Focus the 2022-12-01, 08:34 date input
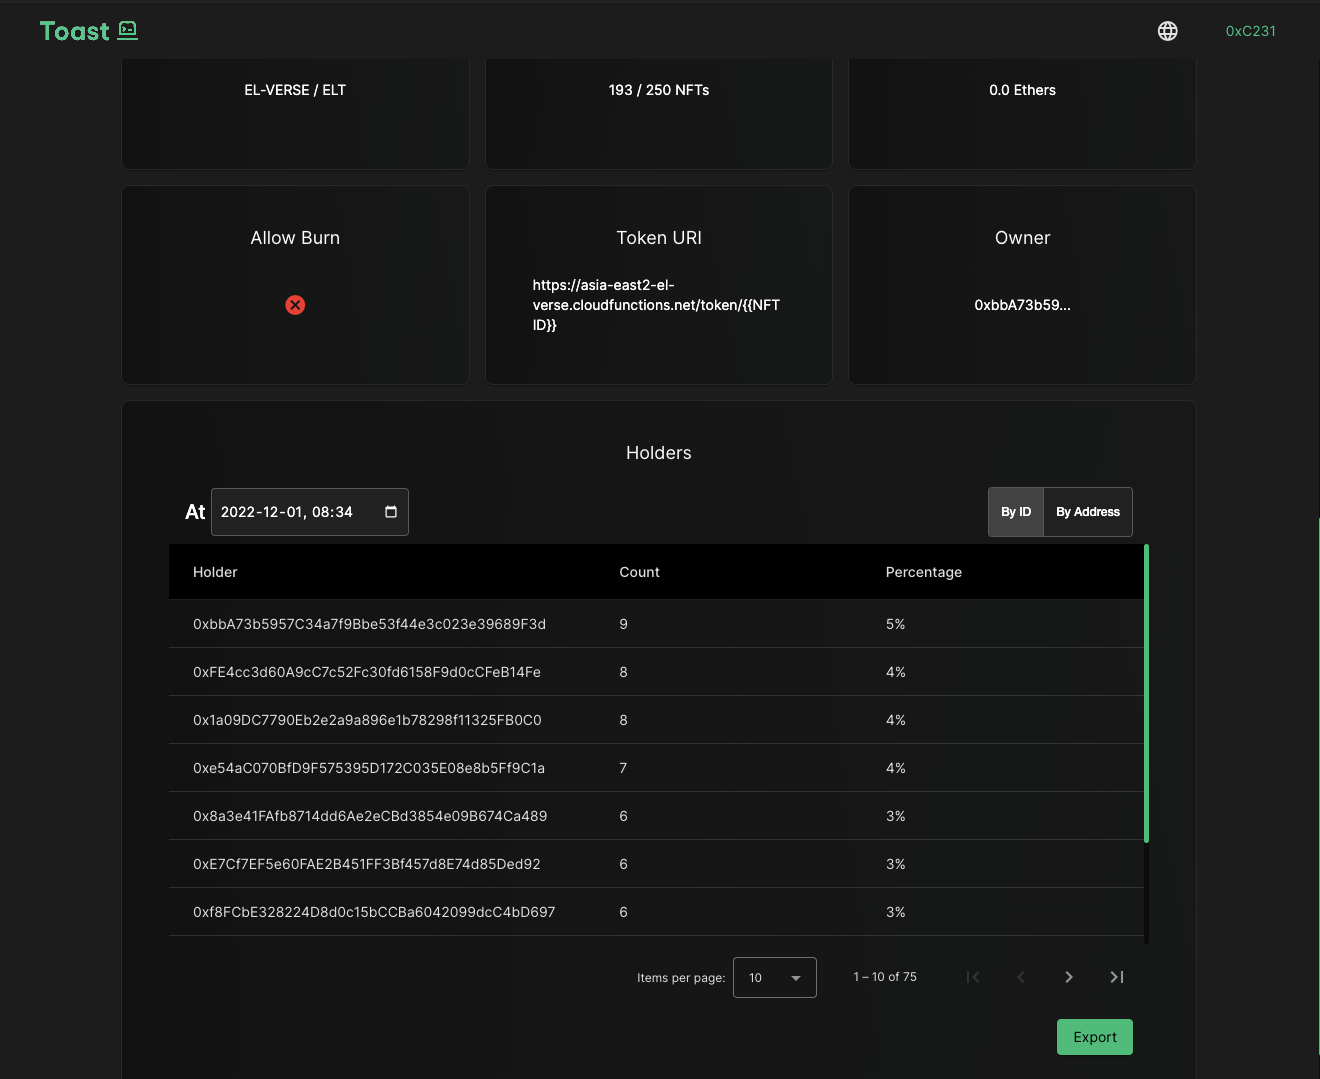This screenshot has width=1320, height=1079. pyautogui.click(x=309, y=512)
